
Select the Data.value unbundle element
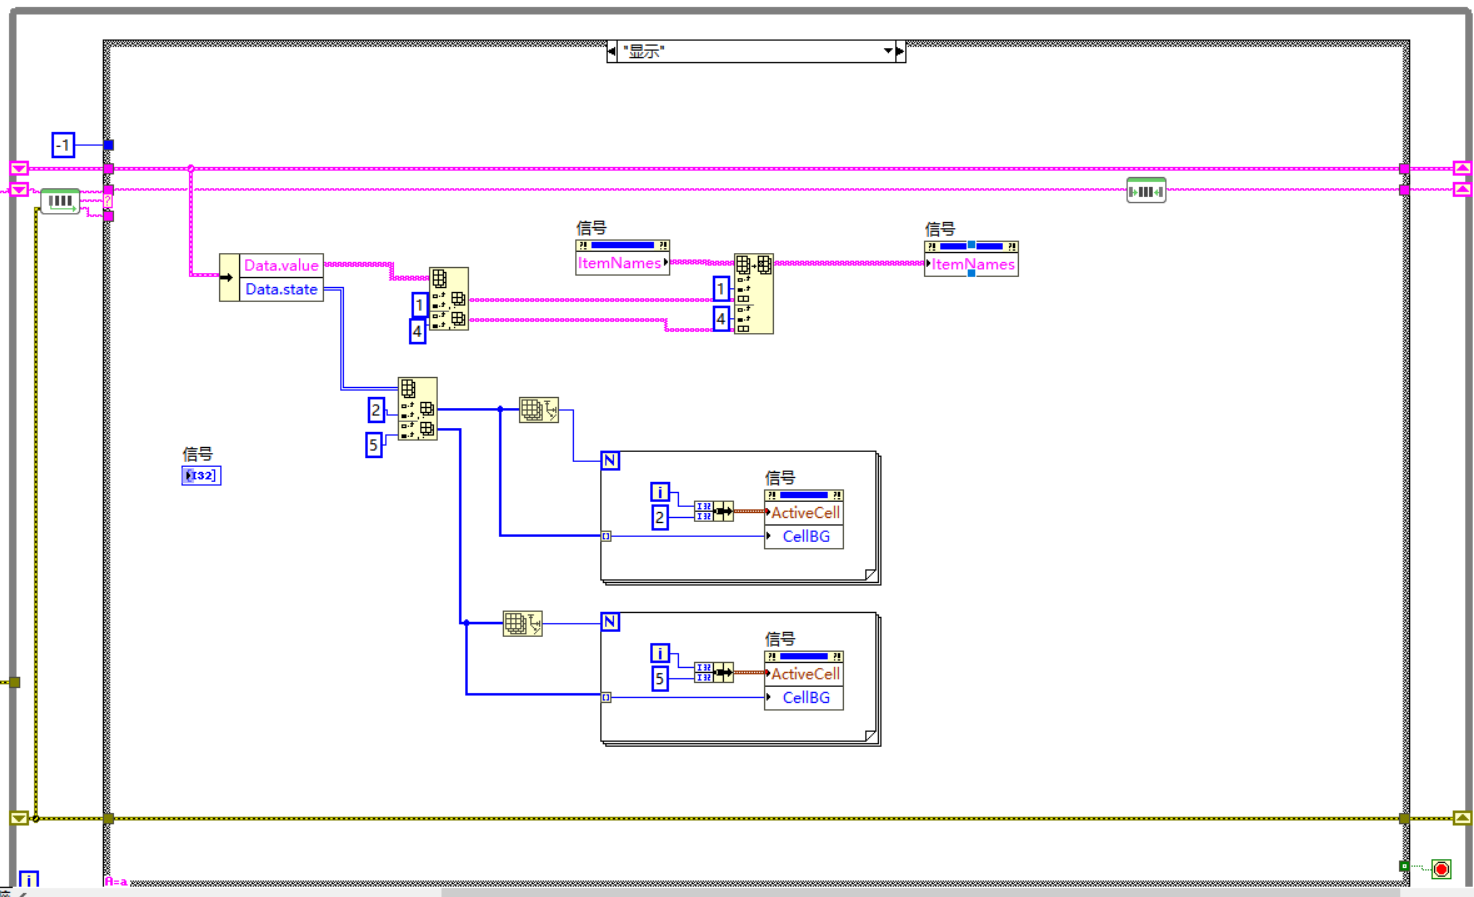coord(281,265)
